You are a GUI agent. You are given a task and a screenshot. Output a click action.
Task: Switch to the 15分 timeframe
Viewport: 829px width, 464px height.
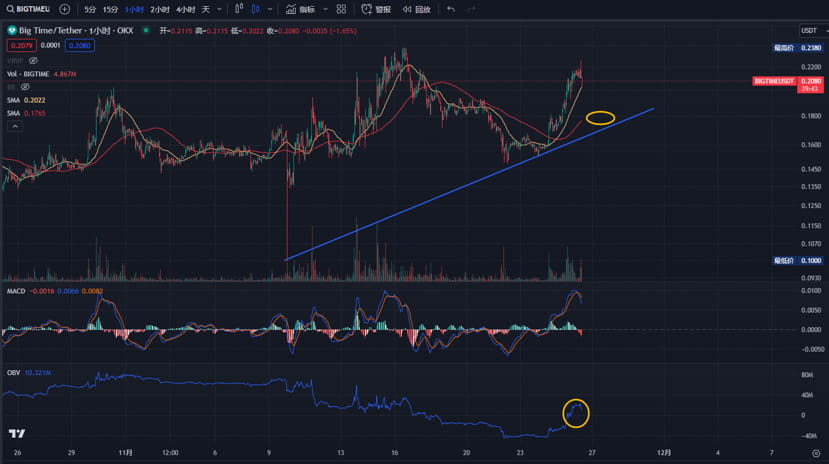coord(110,9)
